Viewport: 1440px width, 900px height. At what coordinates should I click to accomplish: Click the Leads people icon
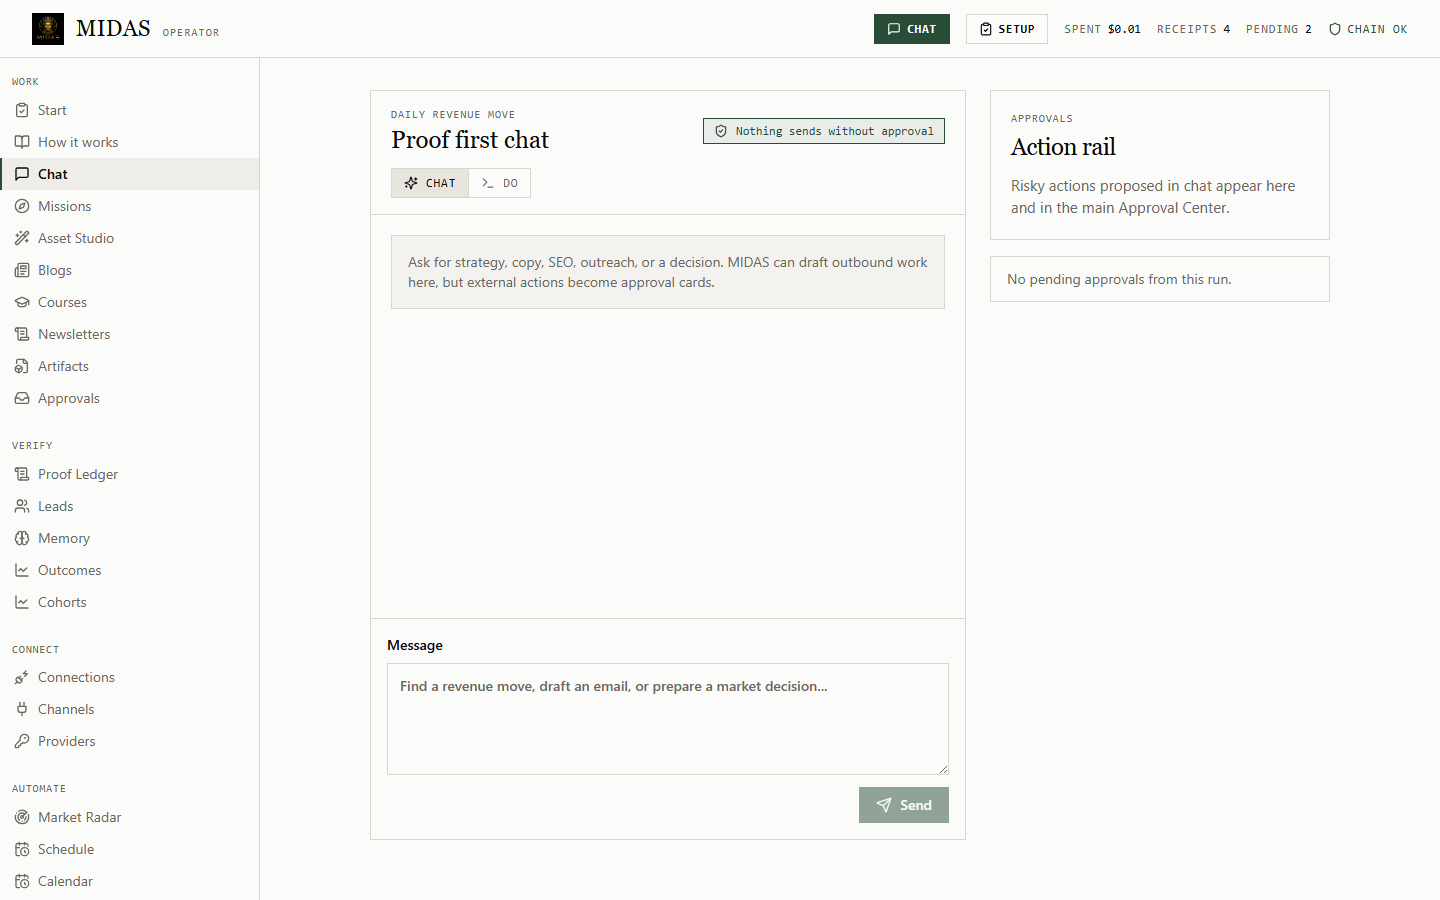22,506
